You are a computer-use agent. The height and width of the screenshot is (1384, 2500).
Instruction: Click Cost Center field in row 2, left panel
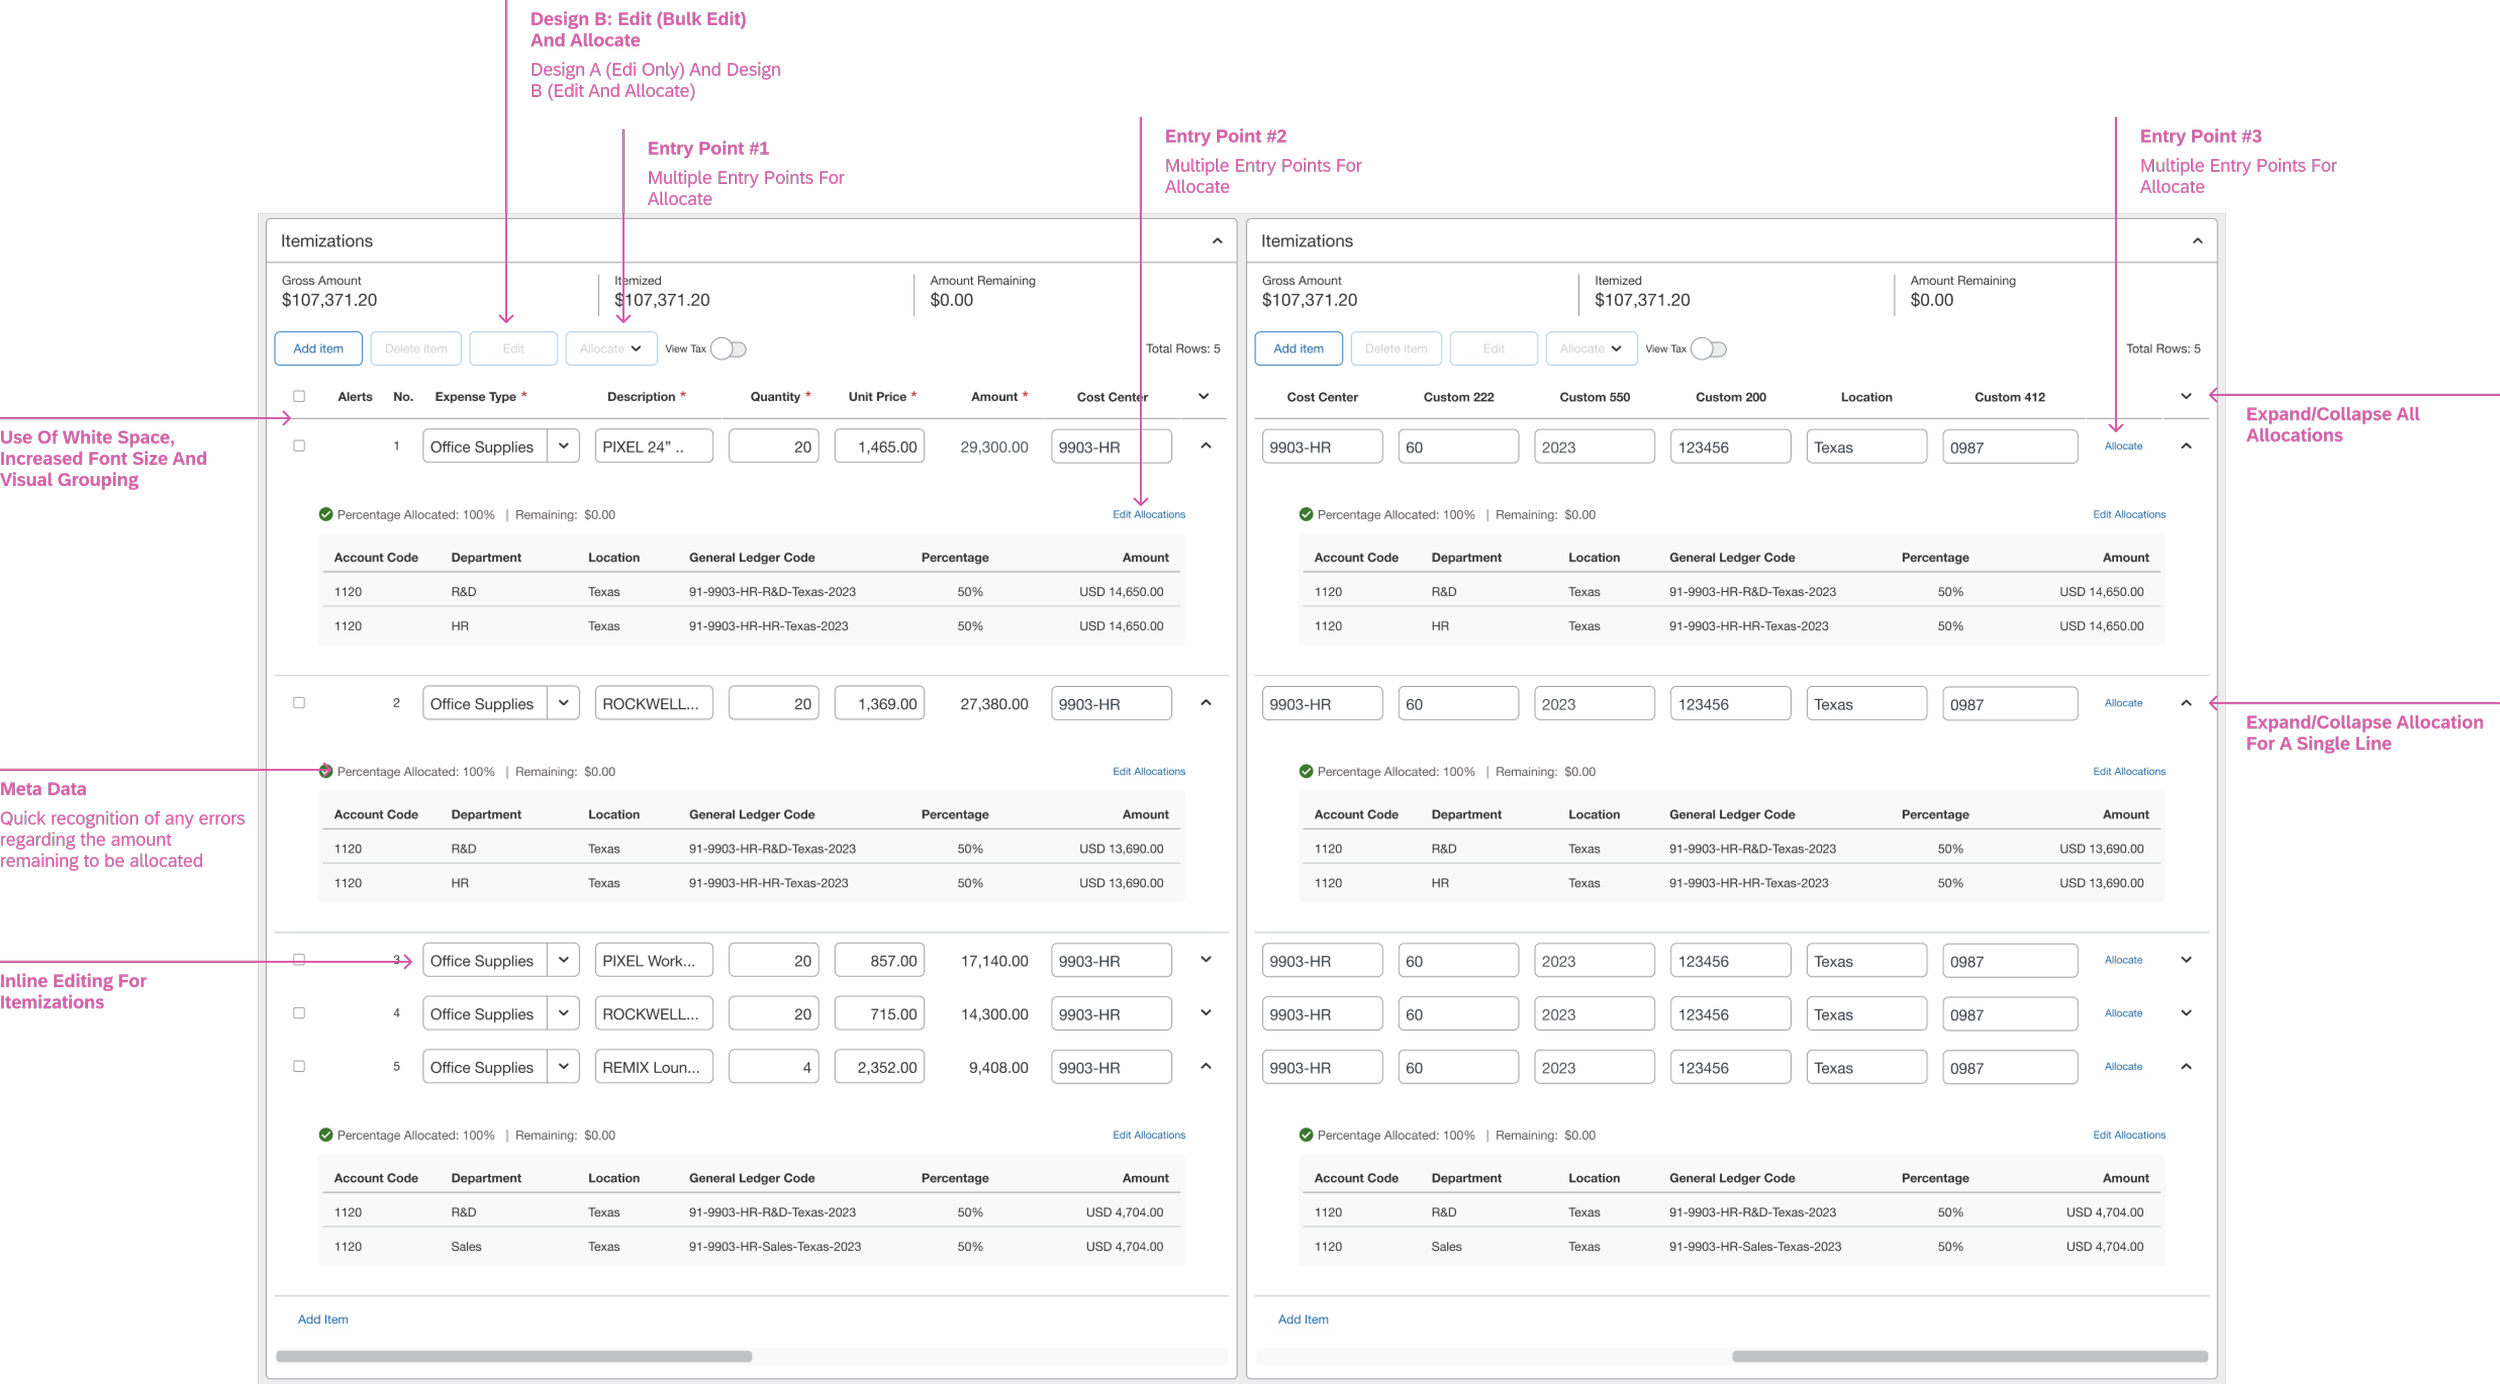click(x=1111, y=703)
